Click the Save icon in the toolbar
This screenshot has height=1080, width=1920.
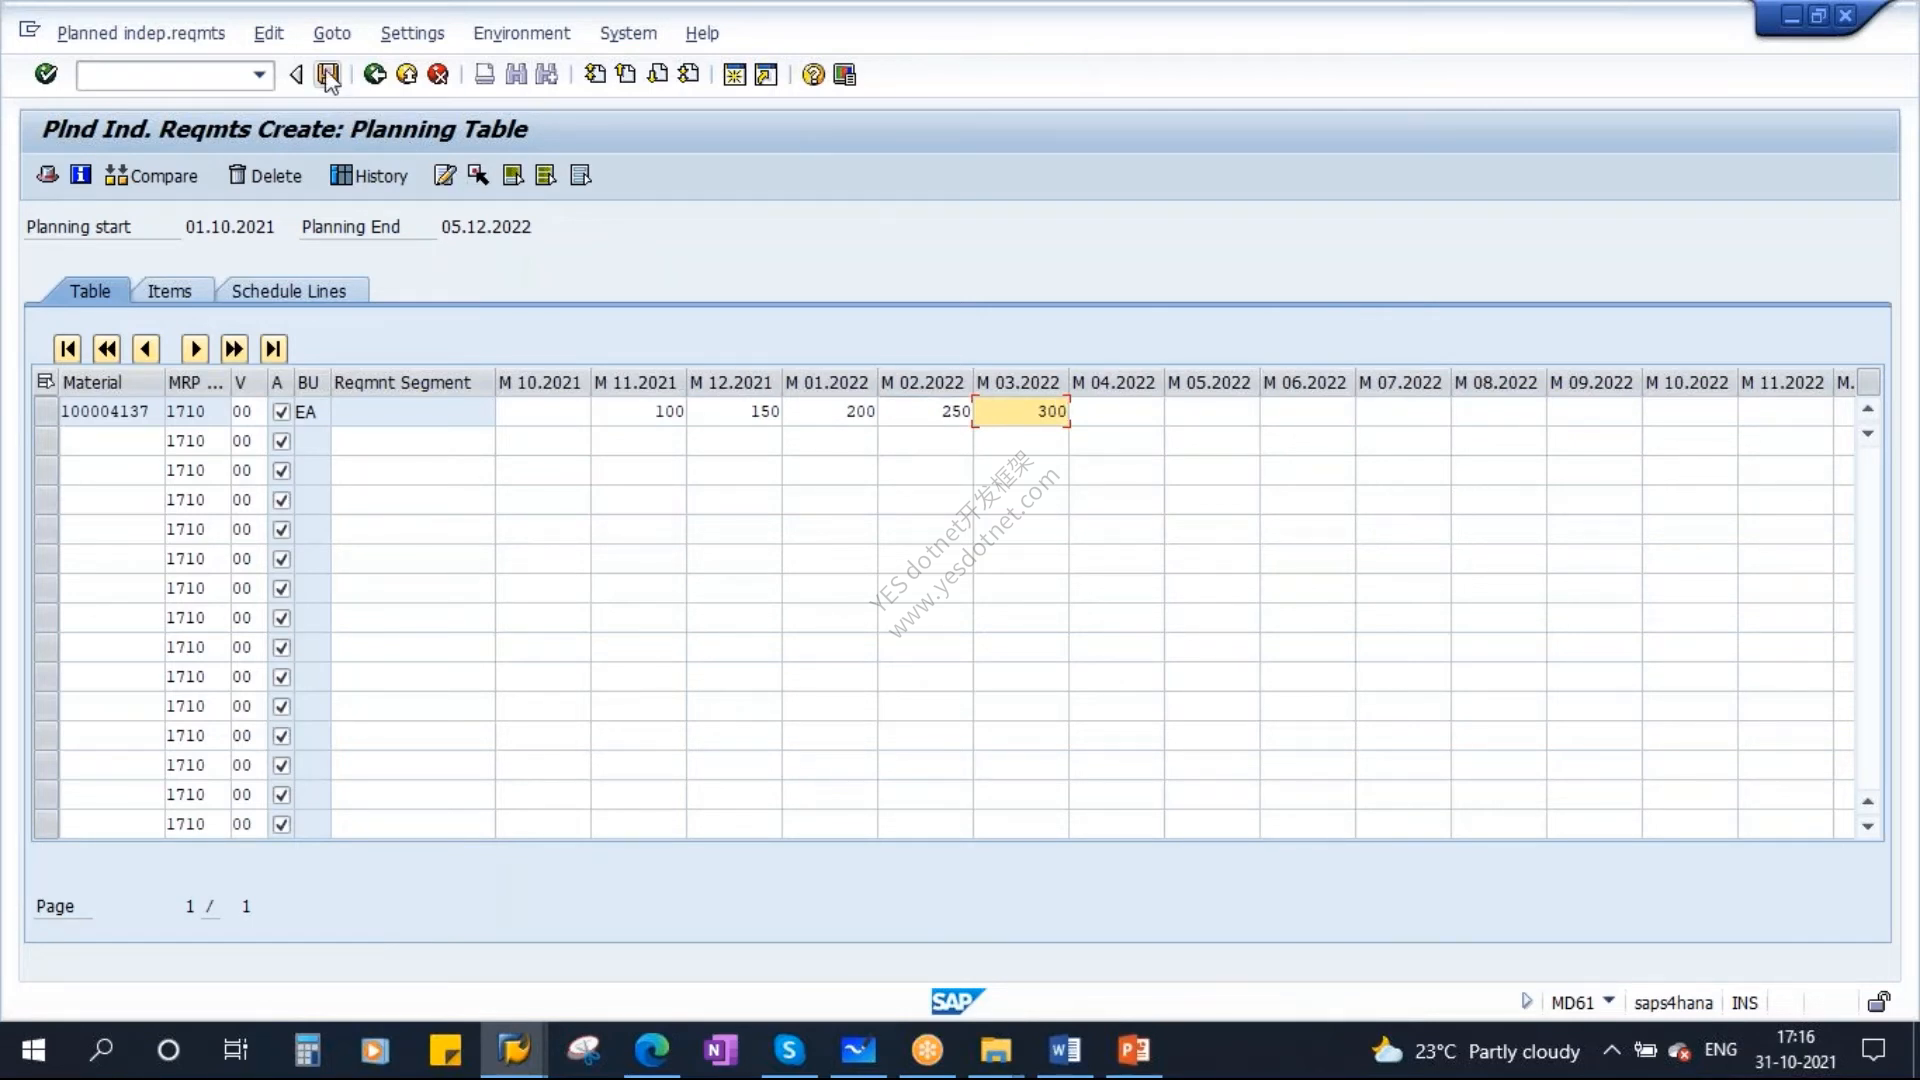tap(328, 74)
